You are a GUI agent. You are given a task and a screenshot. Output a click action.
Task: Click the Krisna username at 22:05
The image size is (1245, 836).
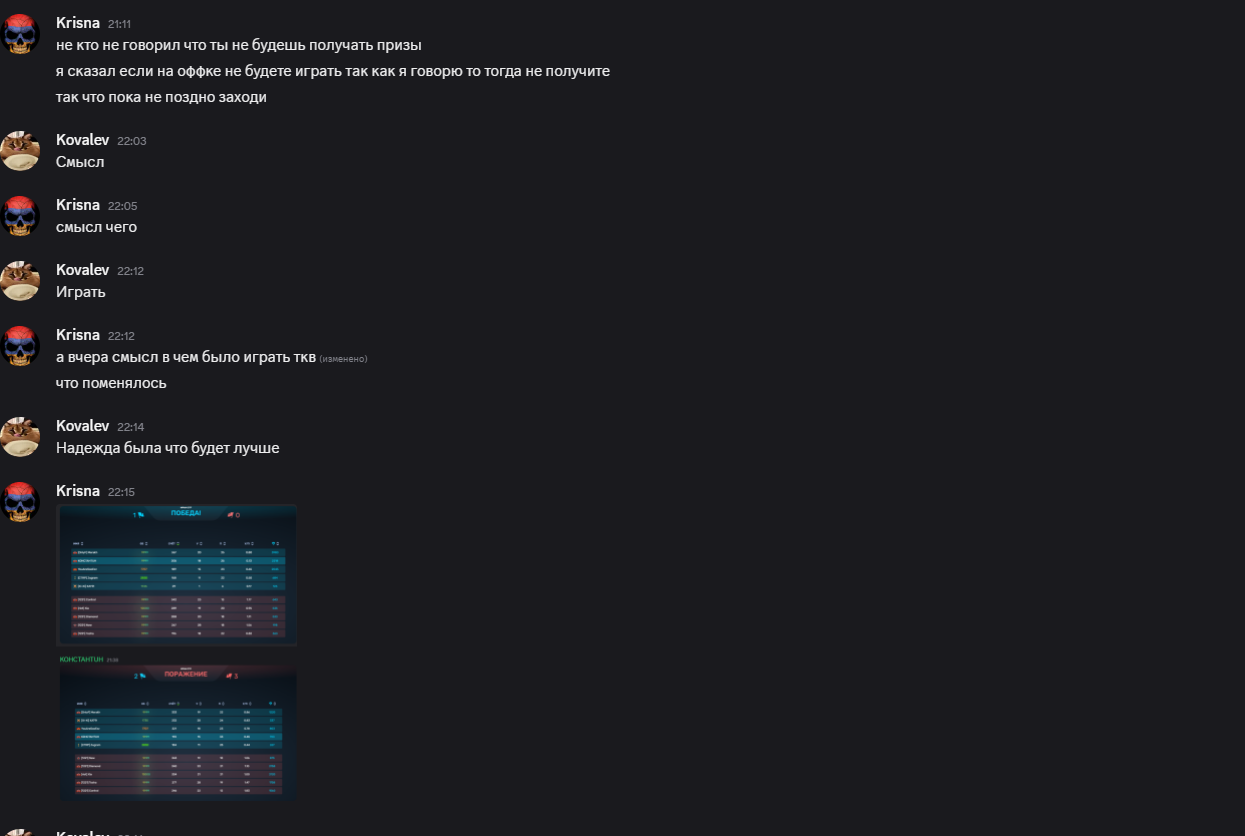pyautogui.click(x=78, y=205)
